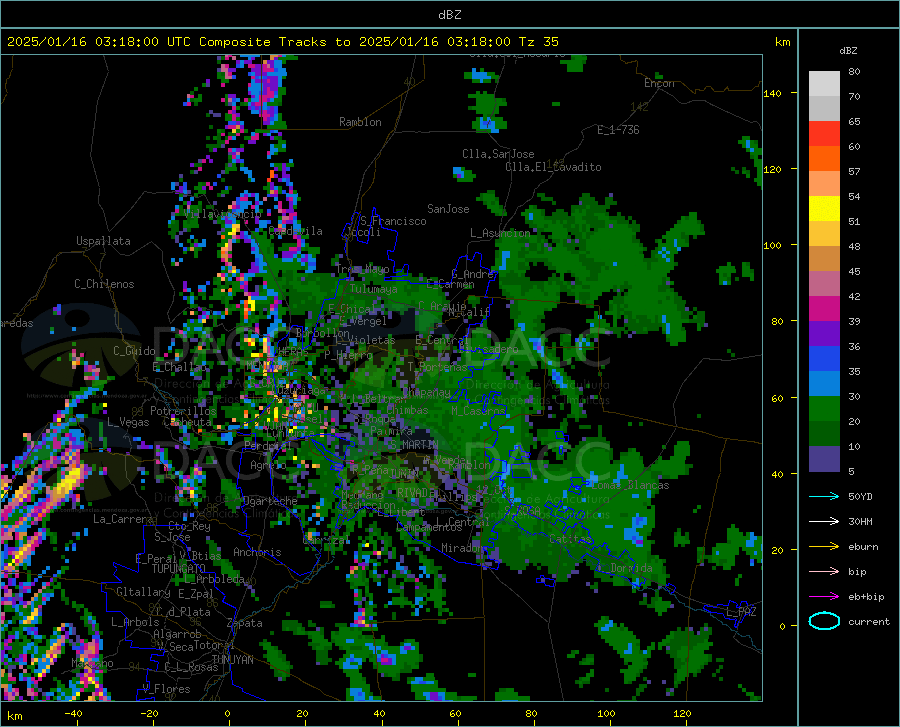Click the SanJose place label

click(x=448, y=209)
